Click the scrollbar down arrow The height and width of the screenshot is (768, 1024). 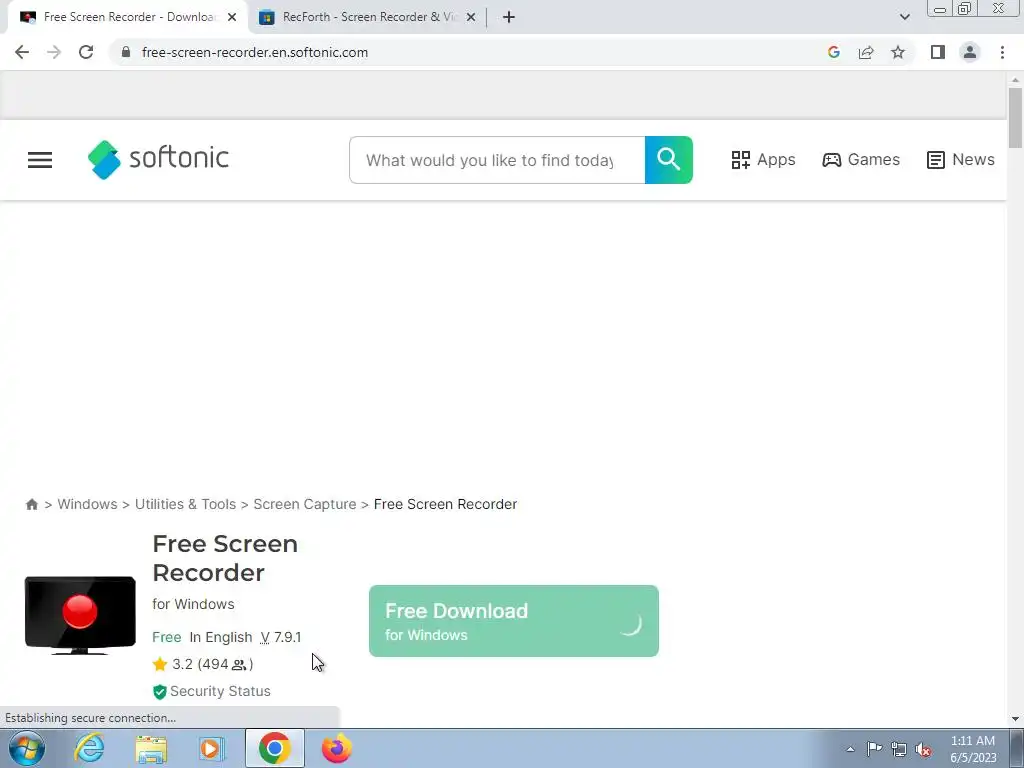click(x=1015, y=719)
